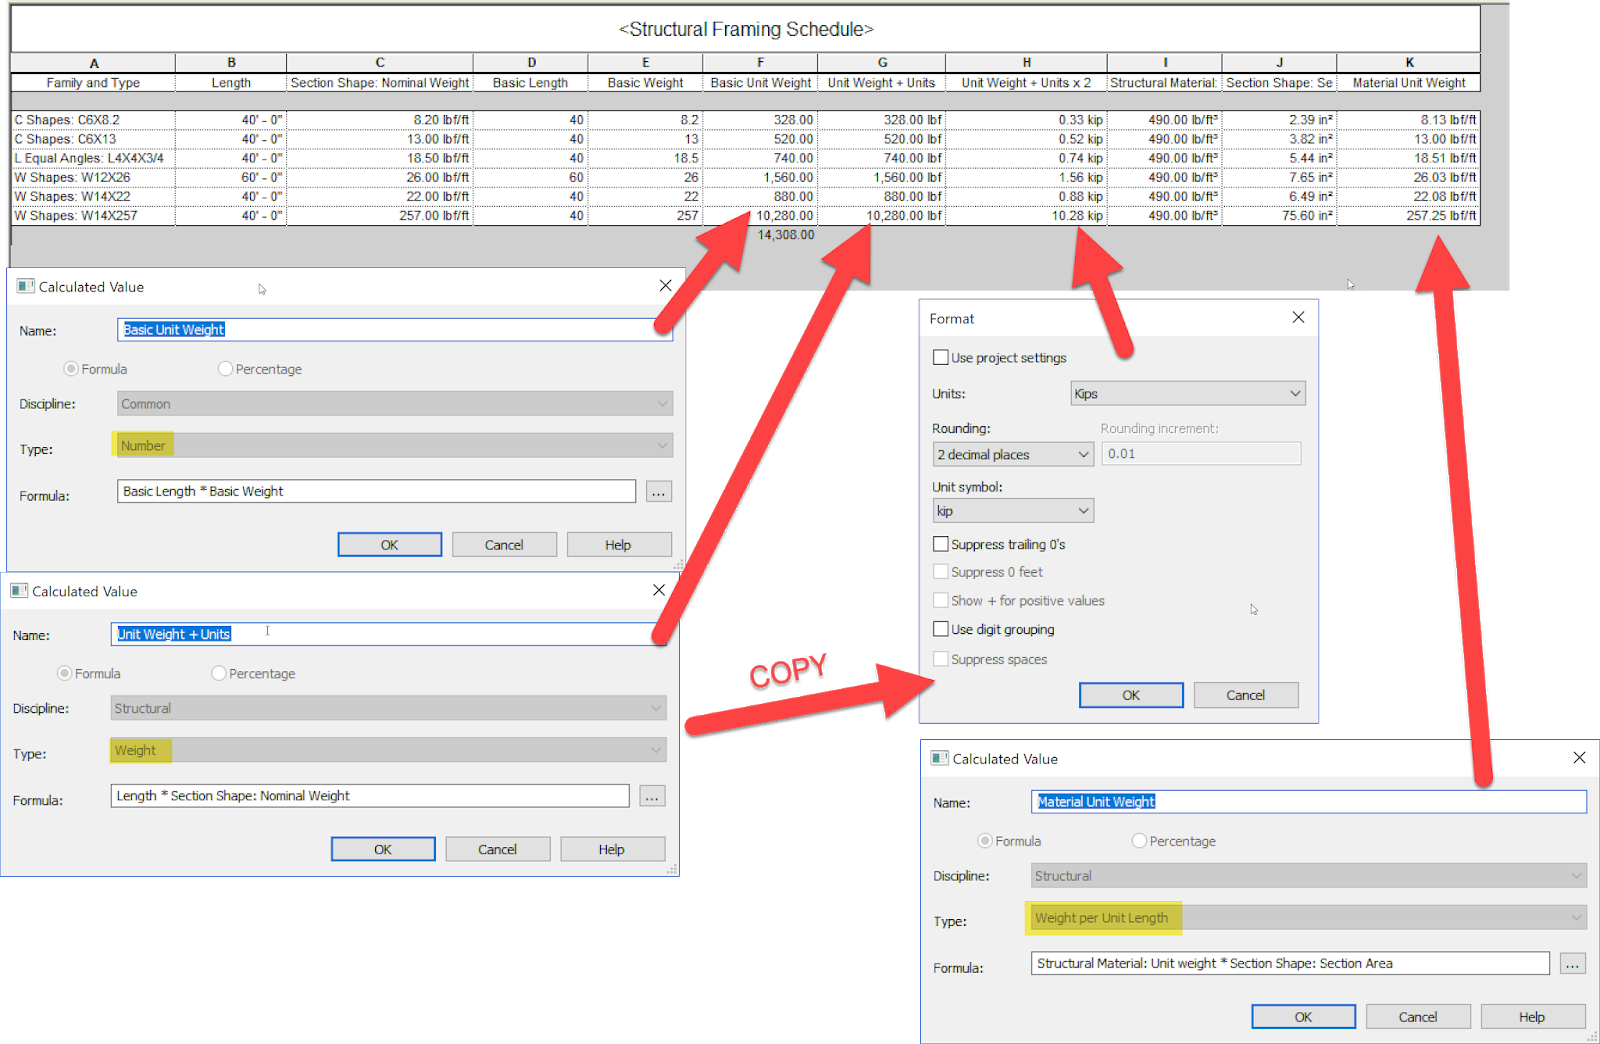Expand the Type dropdown showing Weight per Unit Length
The height and width of the screenshot is (1044, 1600).
point(1576,917)
